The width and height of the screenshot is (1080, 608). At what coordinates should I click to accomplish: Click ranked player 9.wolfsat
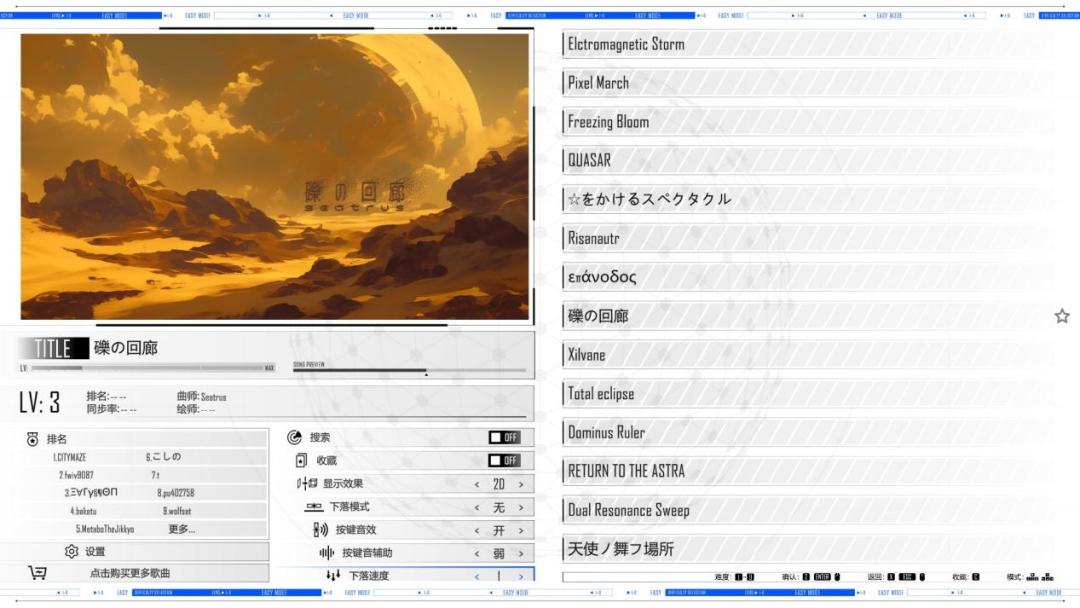coord(177,511)
